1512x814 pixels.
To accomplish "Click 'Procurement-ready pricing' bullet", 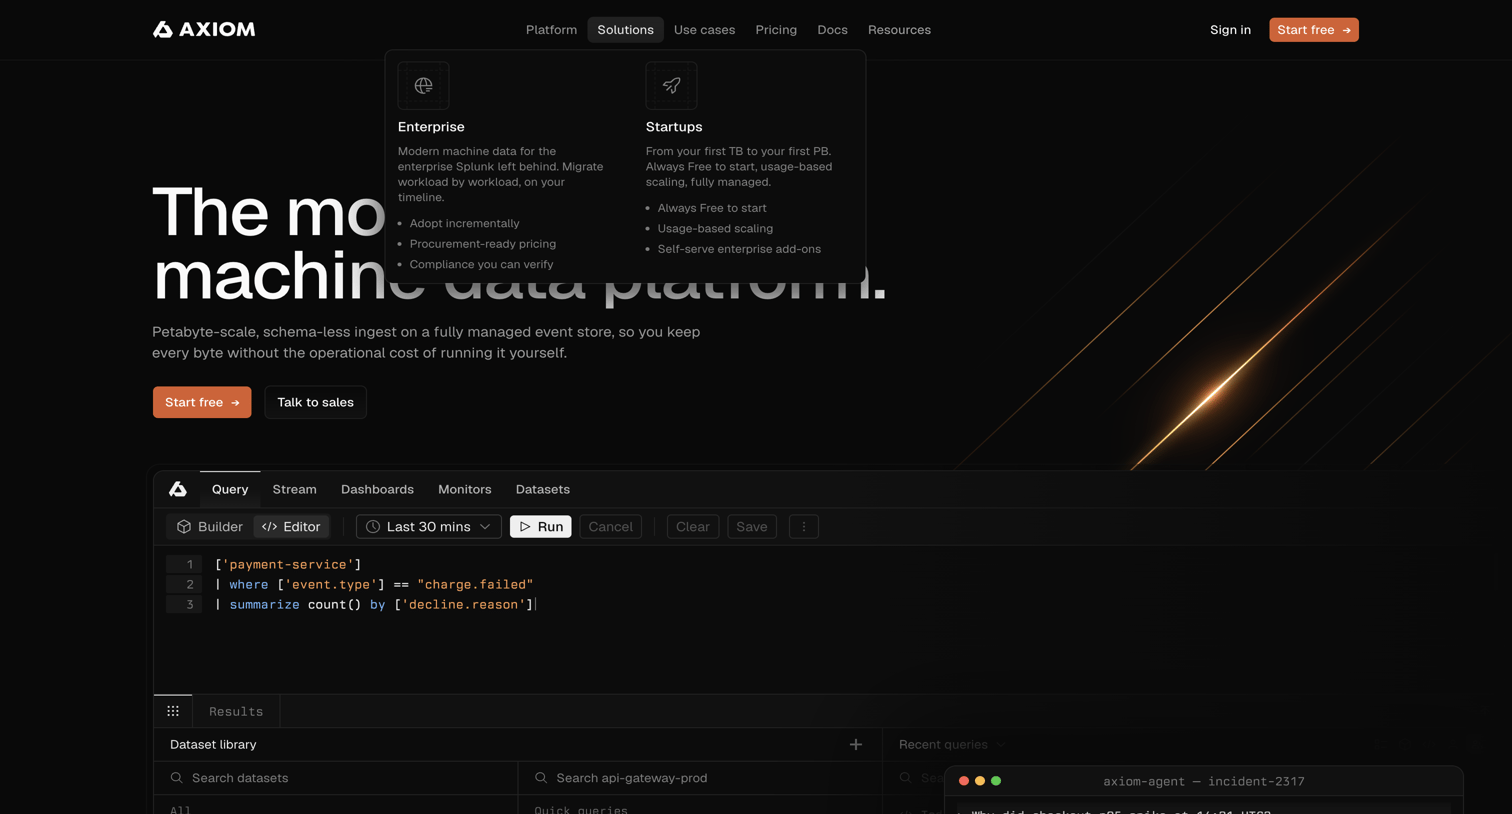I will tap(482, 244).
